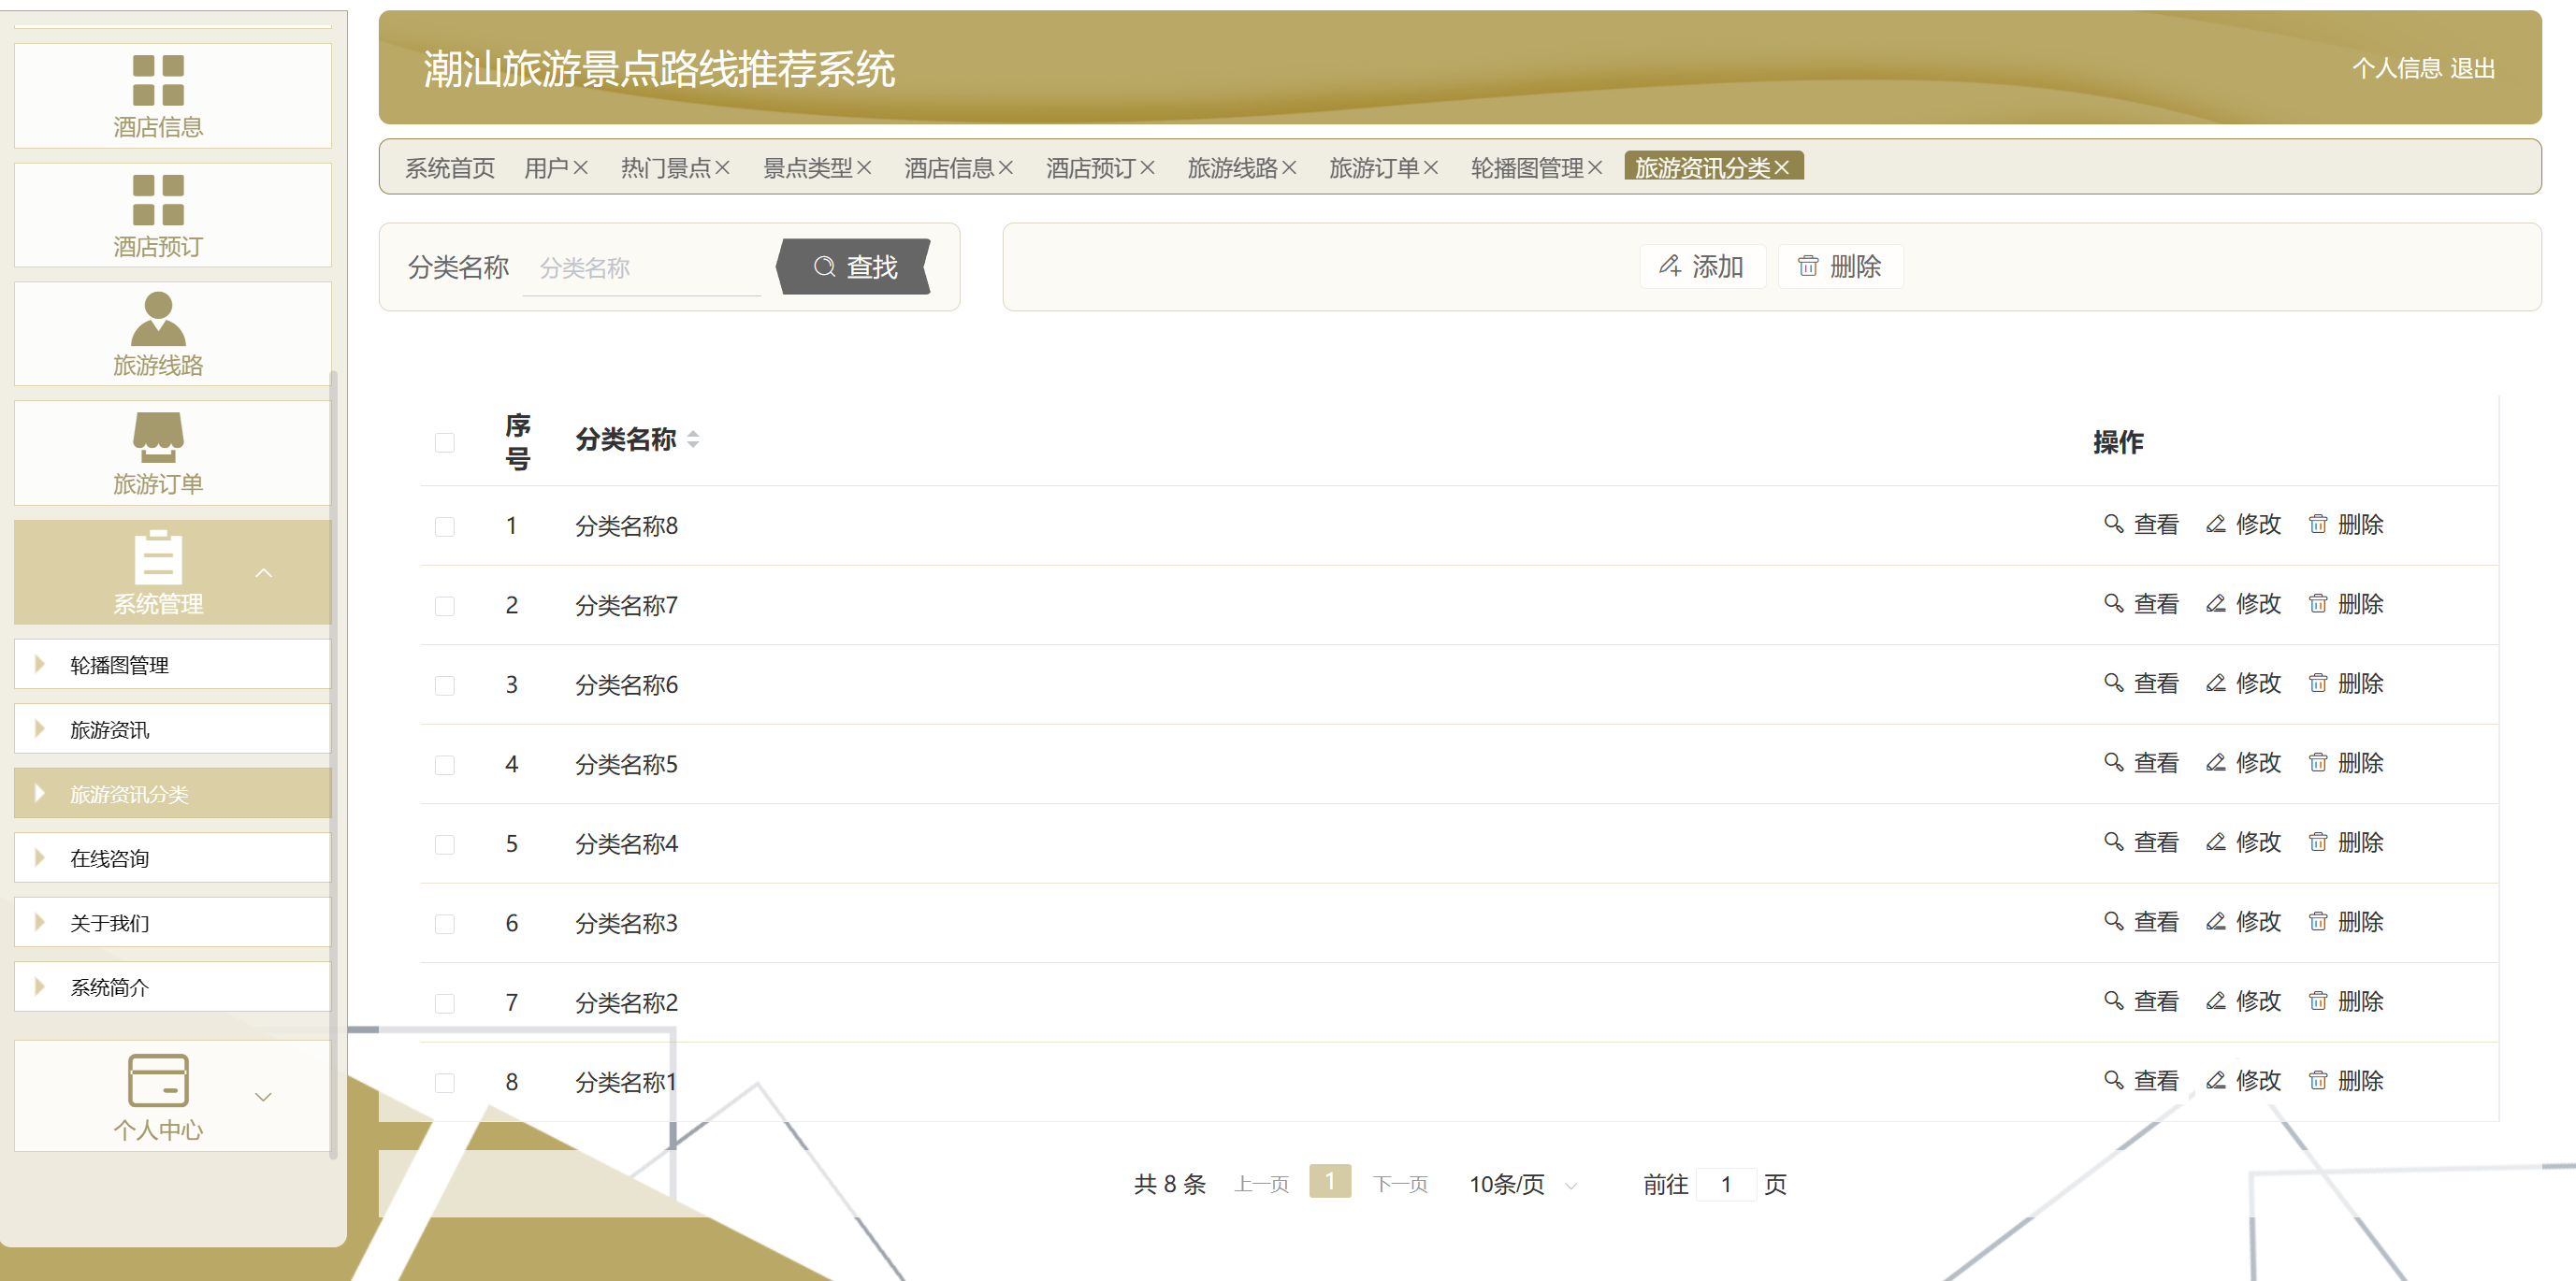Expand the 个人中心 menu chevron

(264, 1097)
